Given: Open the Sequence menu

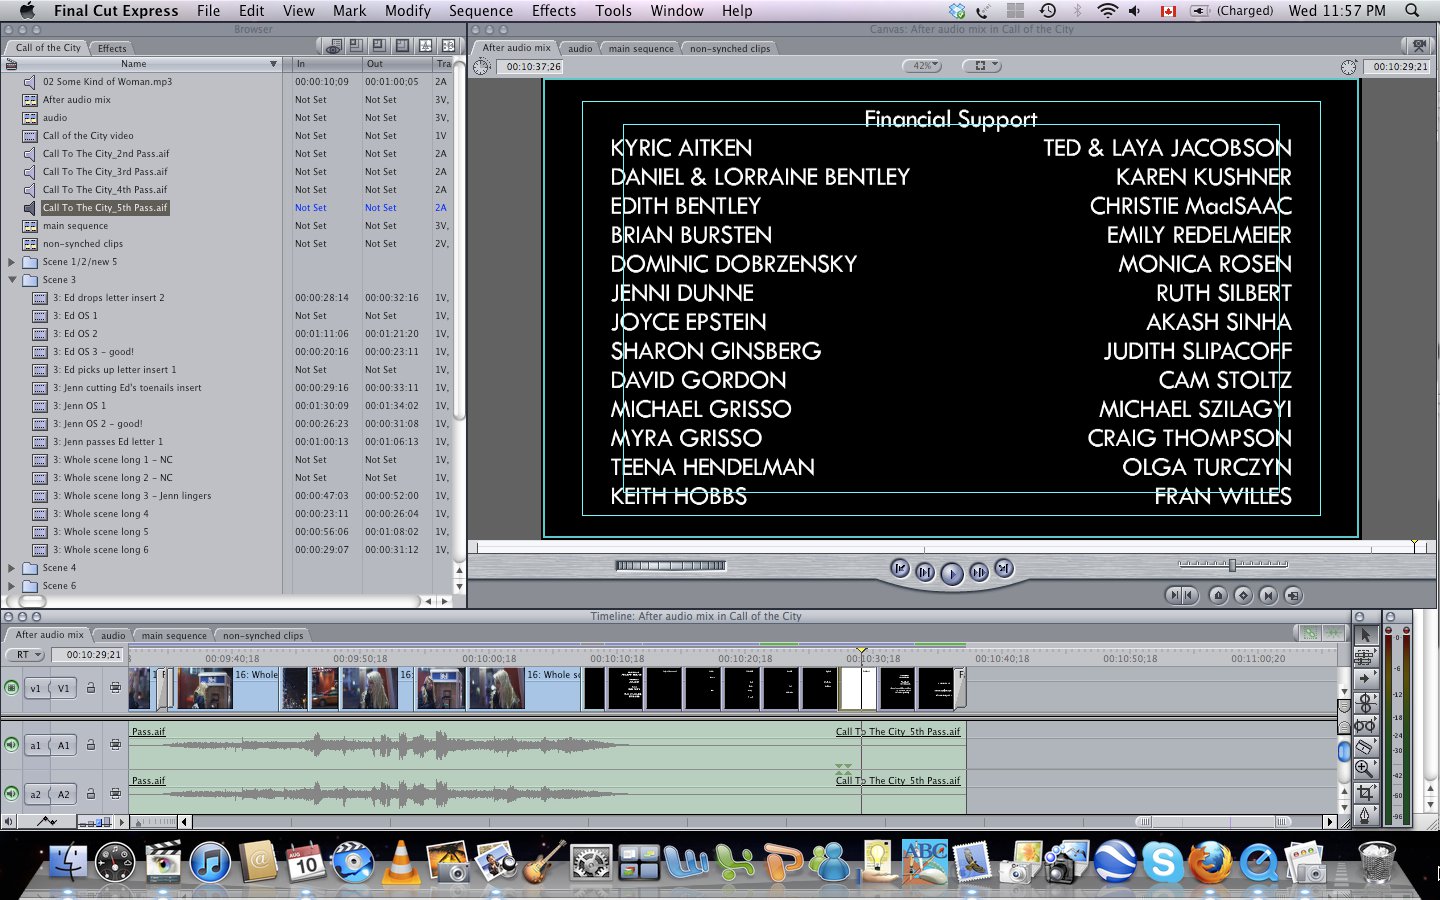Looking at the screenshot, I should point(480,11).
